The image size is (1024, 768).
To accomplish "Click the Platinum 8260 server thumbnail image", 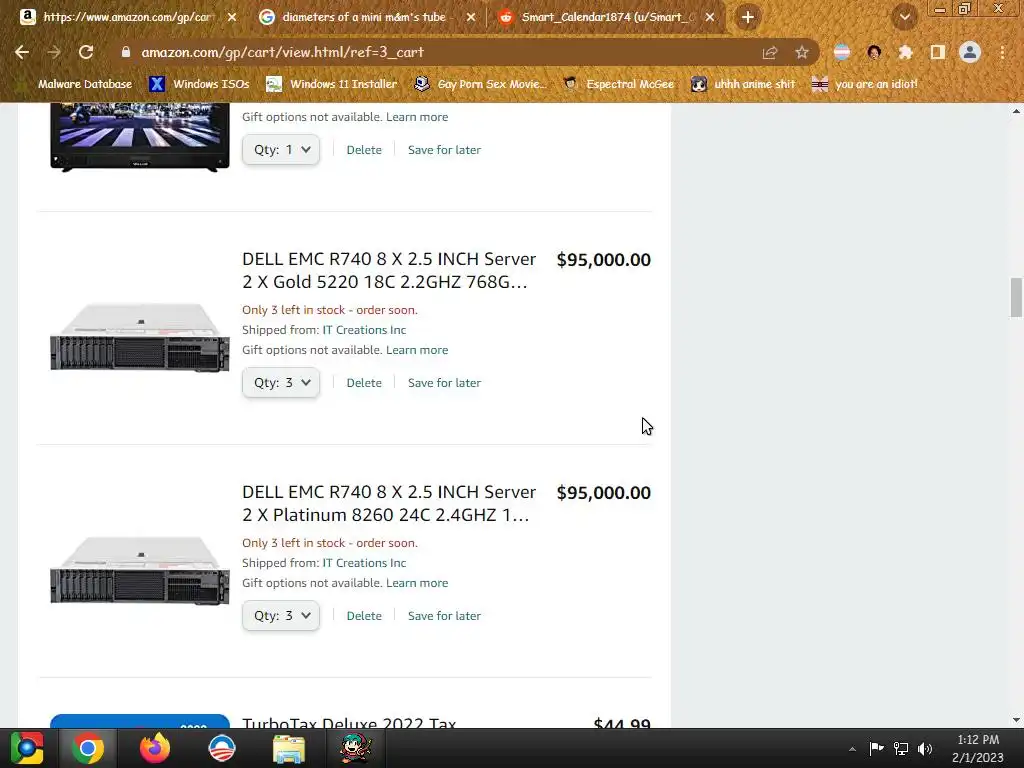I will coord(140,571).
